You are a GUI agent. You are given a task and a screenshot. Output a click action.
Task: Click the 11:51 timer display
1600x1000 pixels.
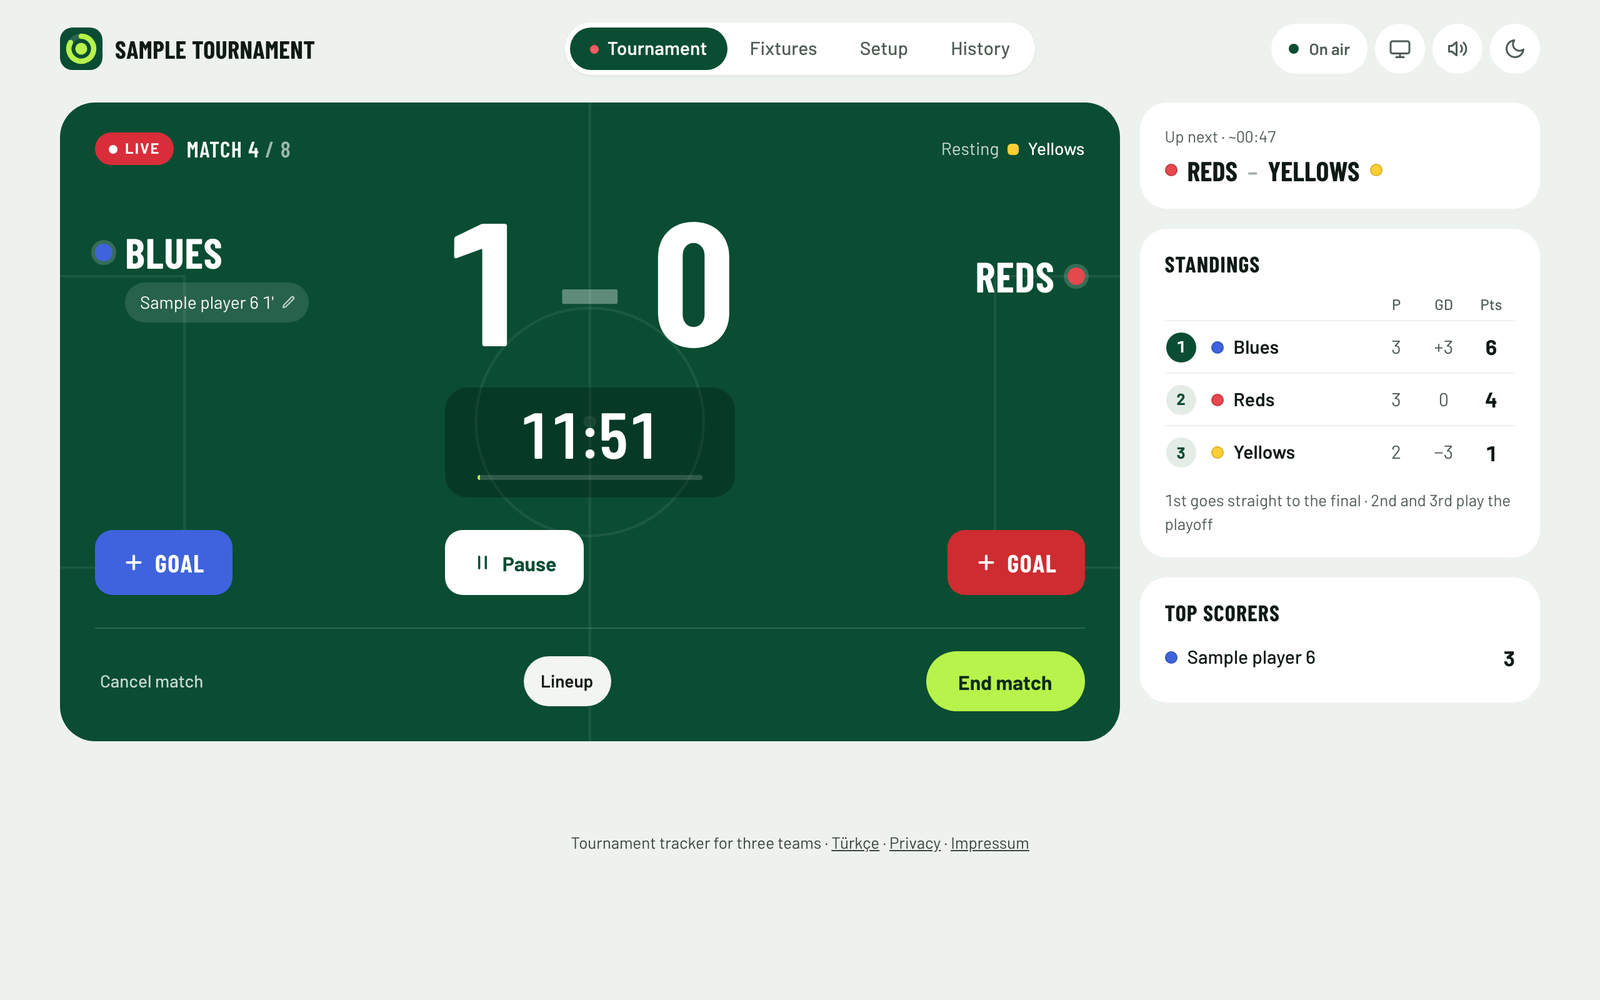pos(590,436)
